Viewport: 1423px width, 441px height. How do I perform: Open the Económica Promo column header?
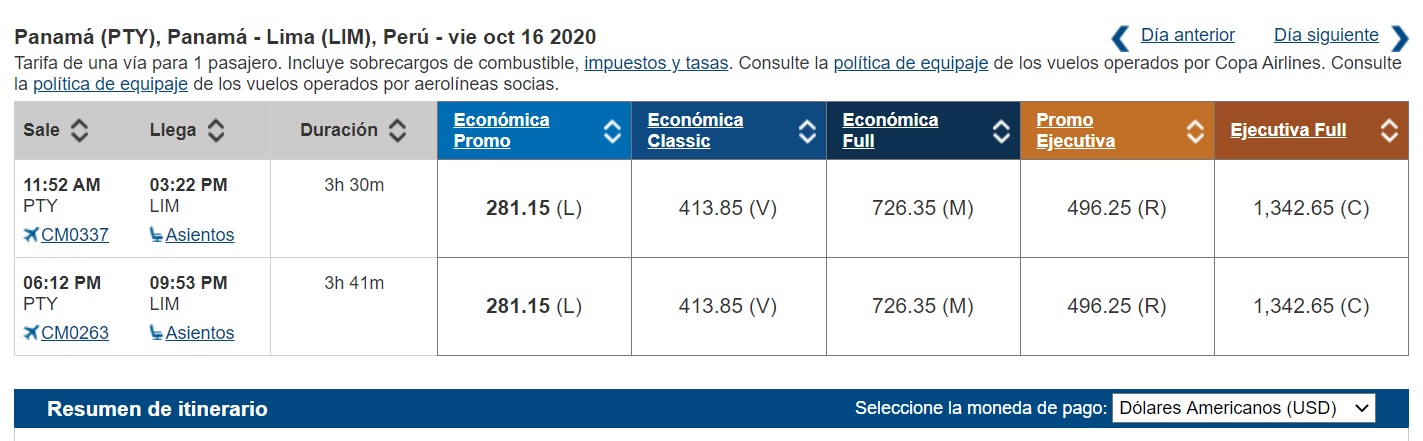[501, 130]
